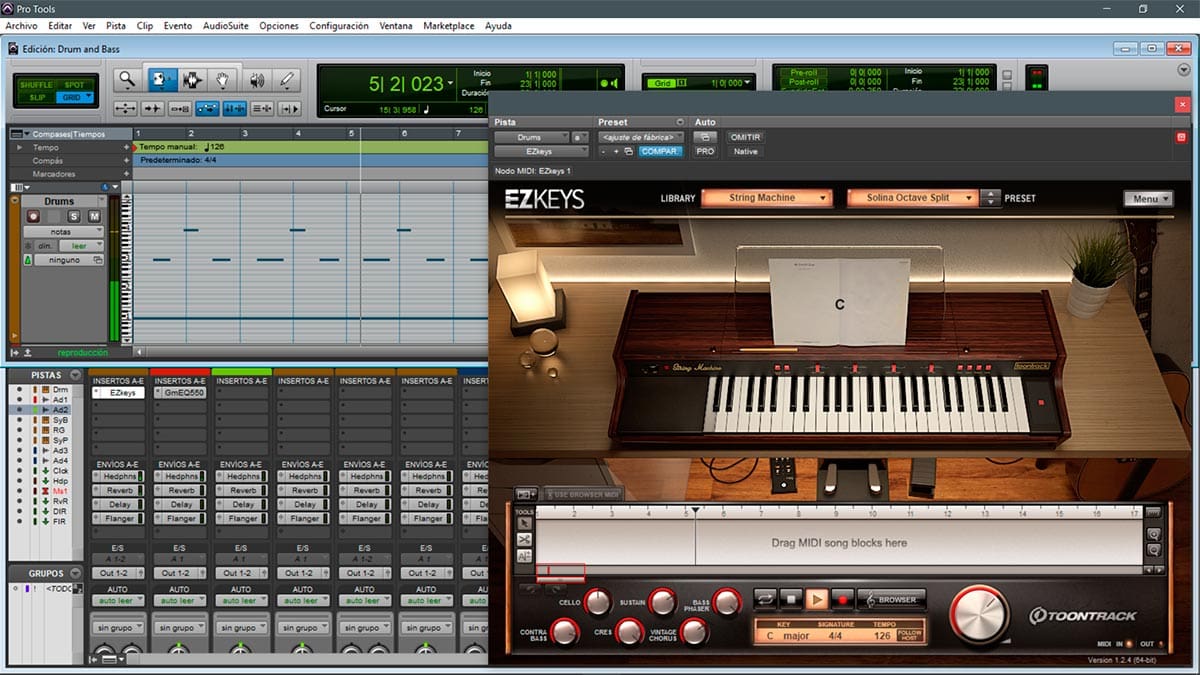Select the Zoomer magnifier tool
Viewport: 1200px width, 675px height.
click(127, 80)
